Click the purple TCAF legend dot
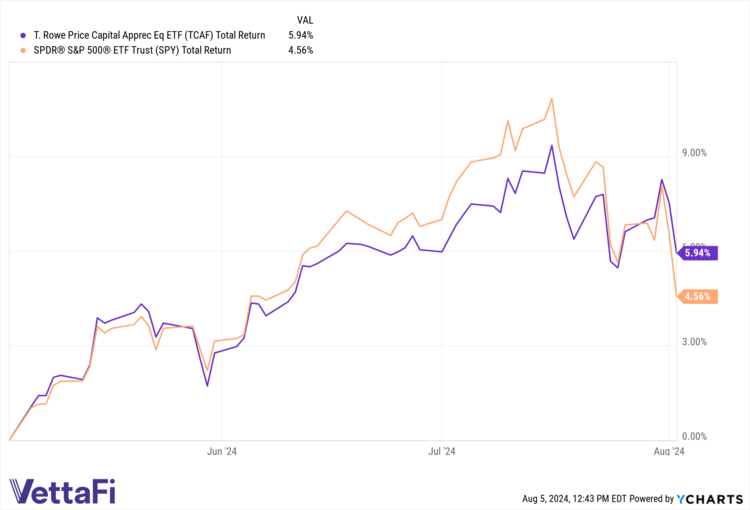Screen dimensions: 750x510 [11, 35]
